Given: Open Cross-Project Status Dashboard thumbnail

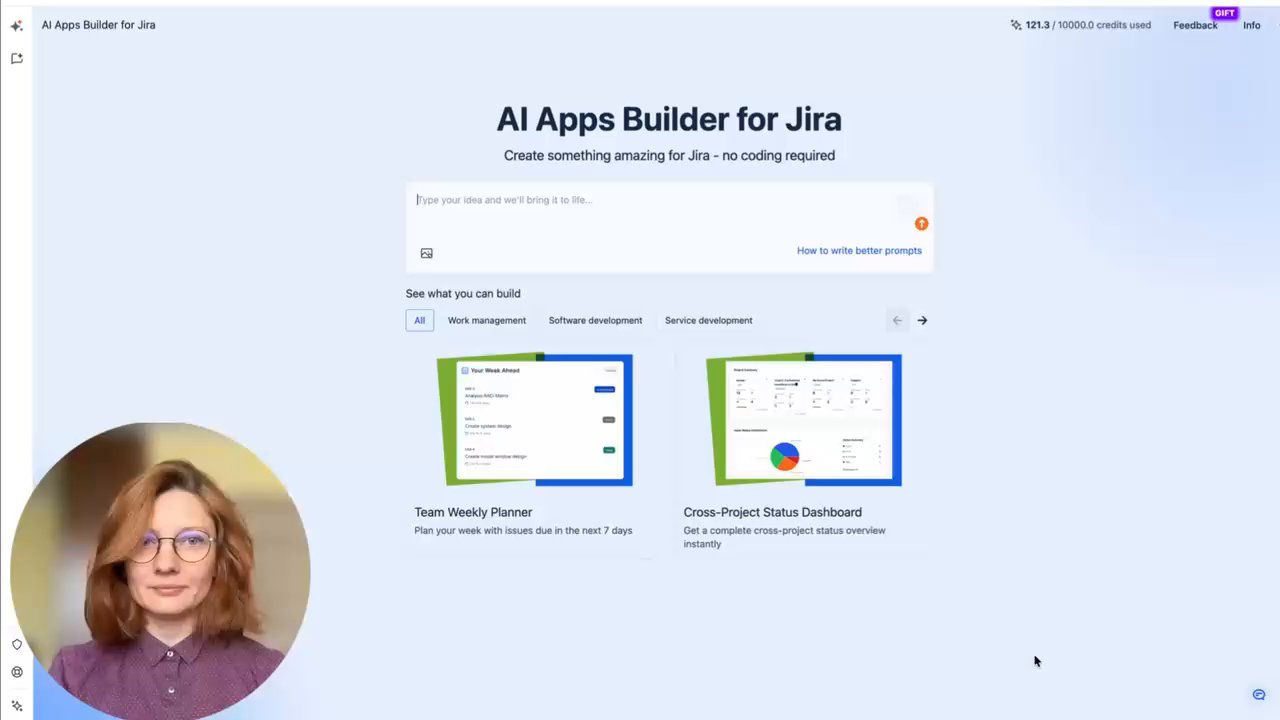Looking at the screenshot, I should click(x=804, y=420).
